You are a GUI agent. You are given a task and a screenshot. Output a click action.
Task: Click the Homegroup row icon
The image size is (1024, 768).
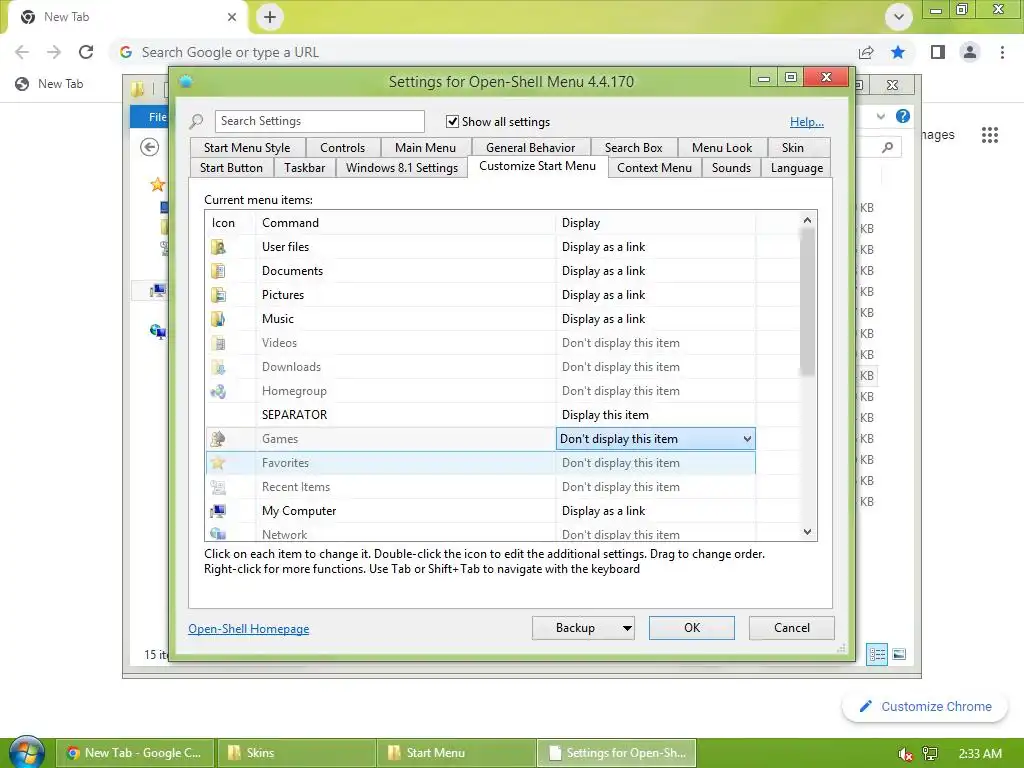click(x=218, y=391)
